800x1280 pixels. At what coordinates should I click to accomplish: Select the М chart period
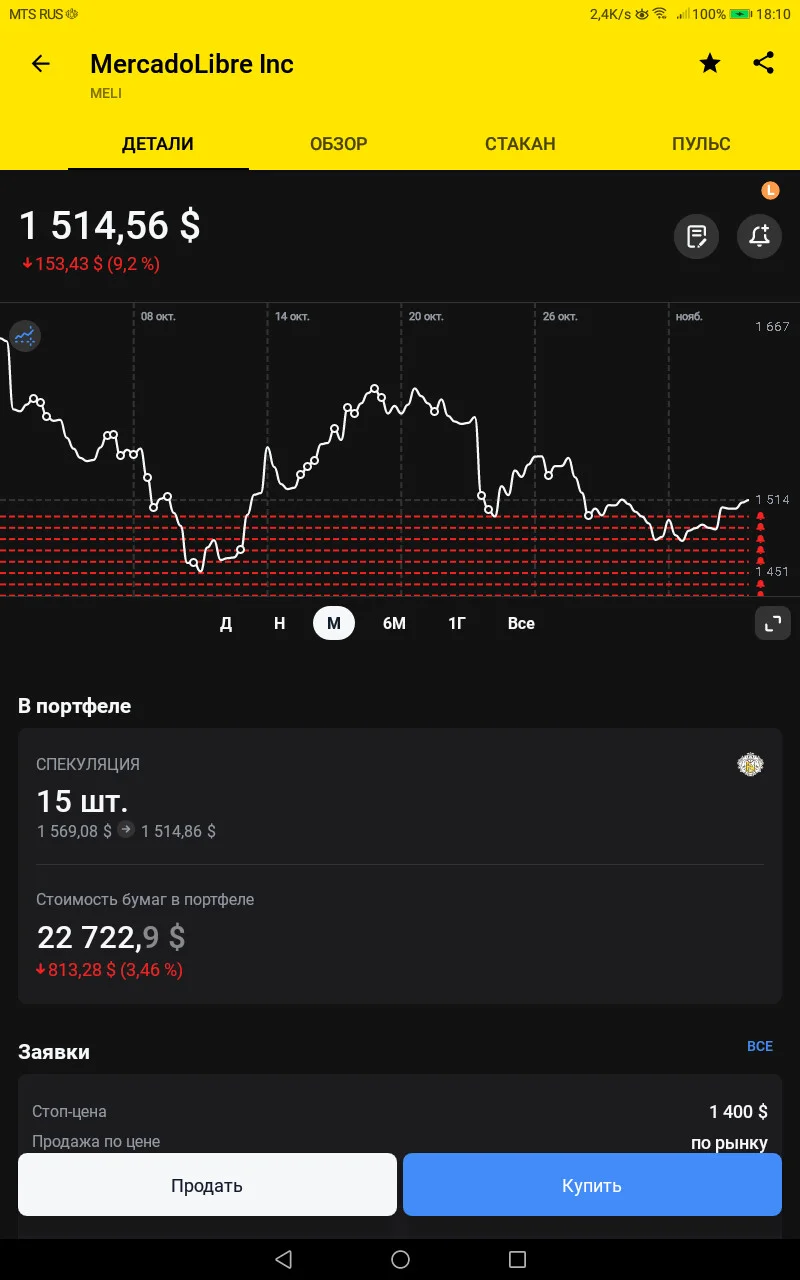coord(334,623)
